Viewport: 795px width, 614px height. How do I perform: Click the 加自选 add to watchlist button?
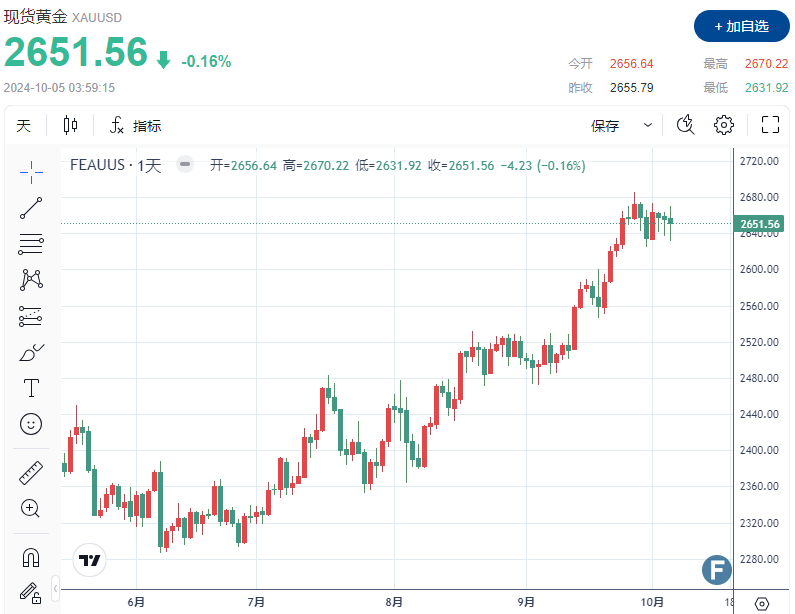(x=741, y=26)
